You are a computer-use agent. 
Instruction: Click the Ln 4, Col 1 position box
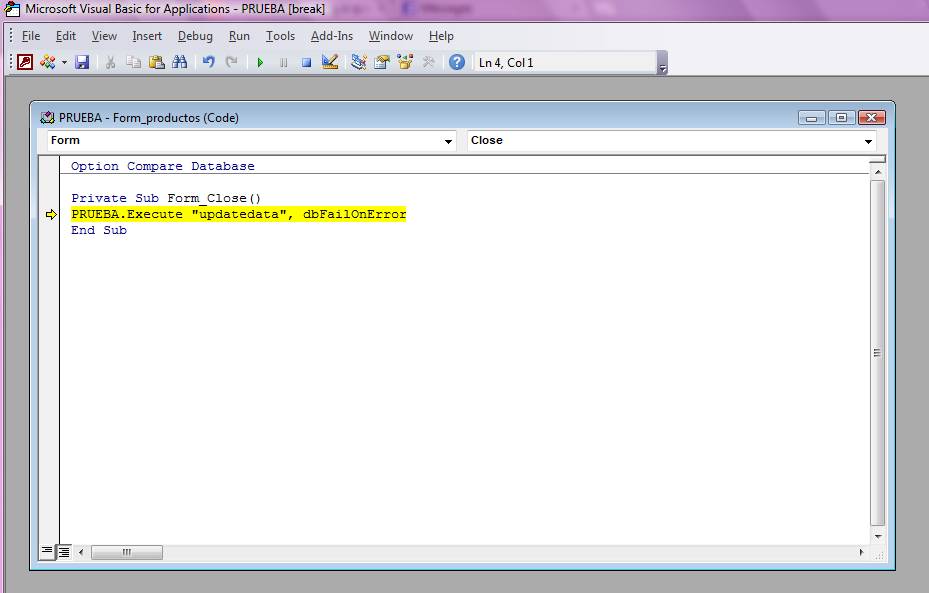pyautogui.click(x=565, y=63)
